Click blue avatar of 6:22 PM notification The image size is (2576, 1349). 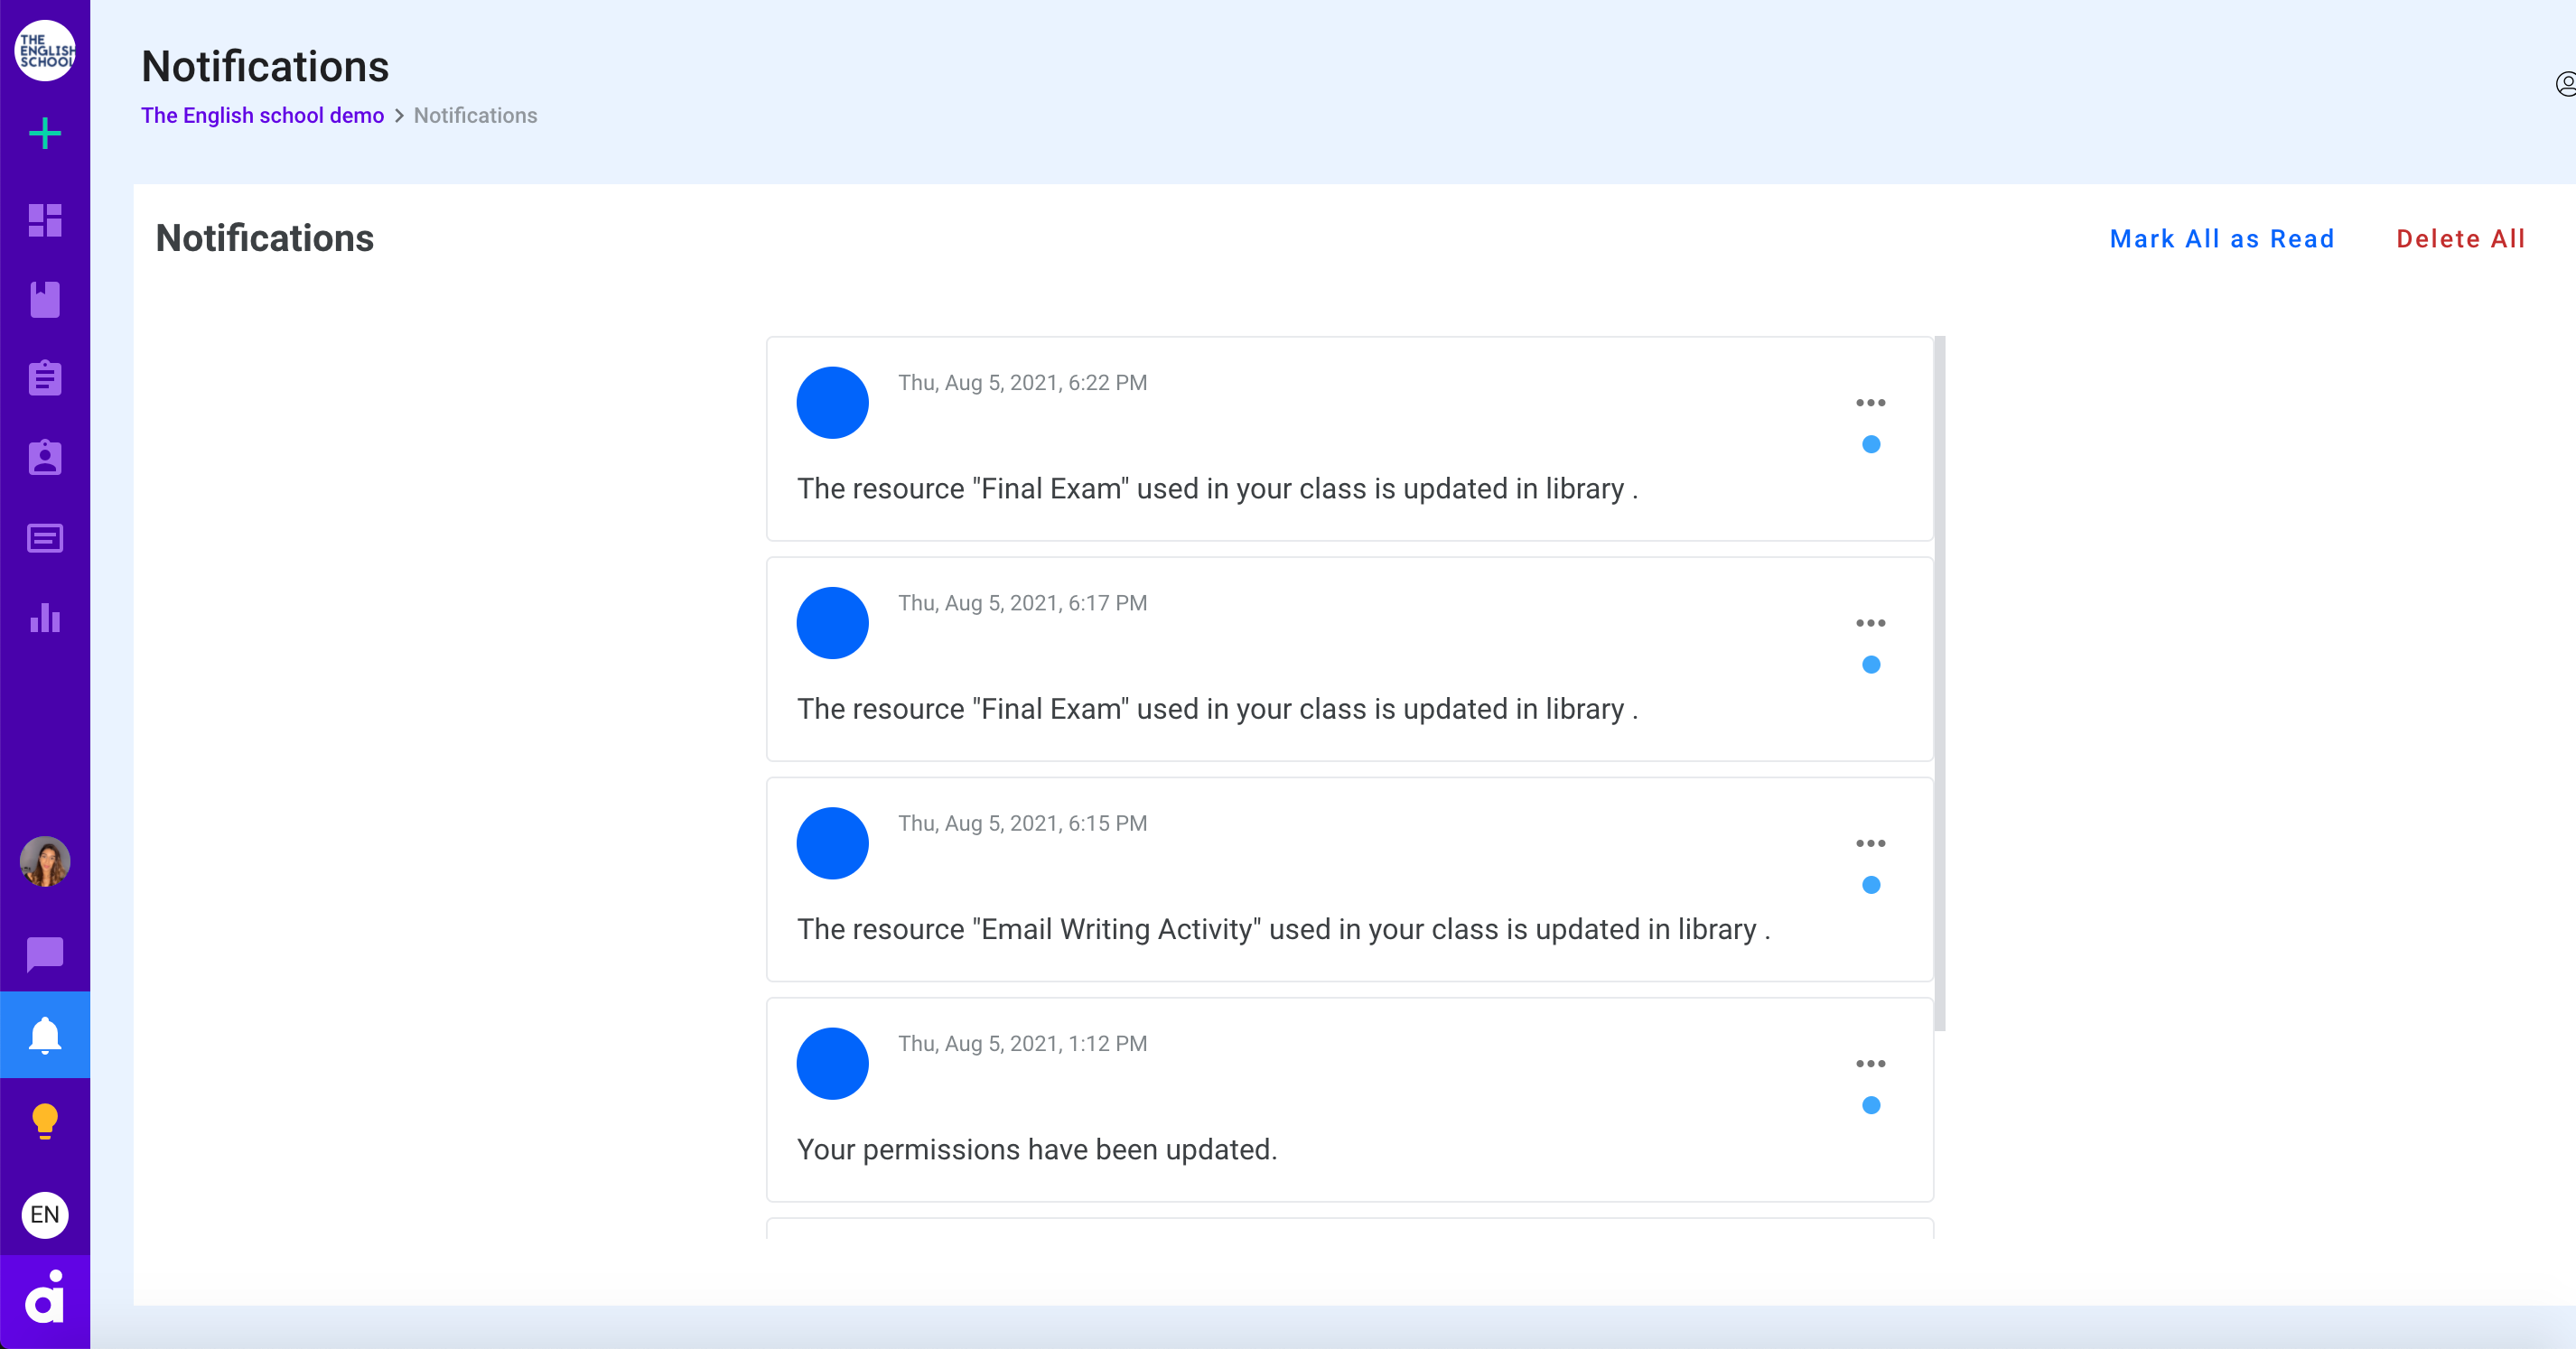point(832,403)
